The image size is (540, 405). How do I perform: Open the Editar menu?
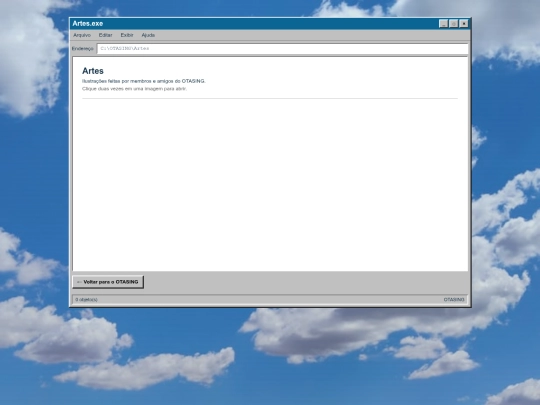coord(105,35)
